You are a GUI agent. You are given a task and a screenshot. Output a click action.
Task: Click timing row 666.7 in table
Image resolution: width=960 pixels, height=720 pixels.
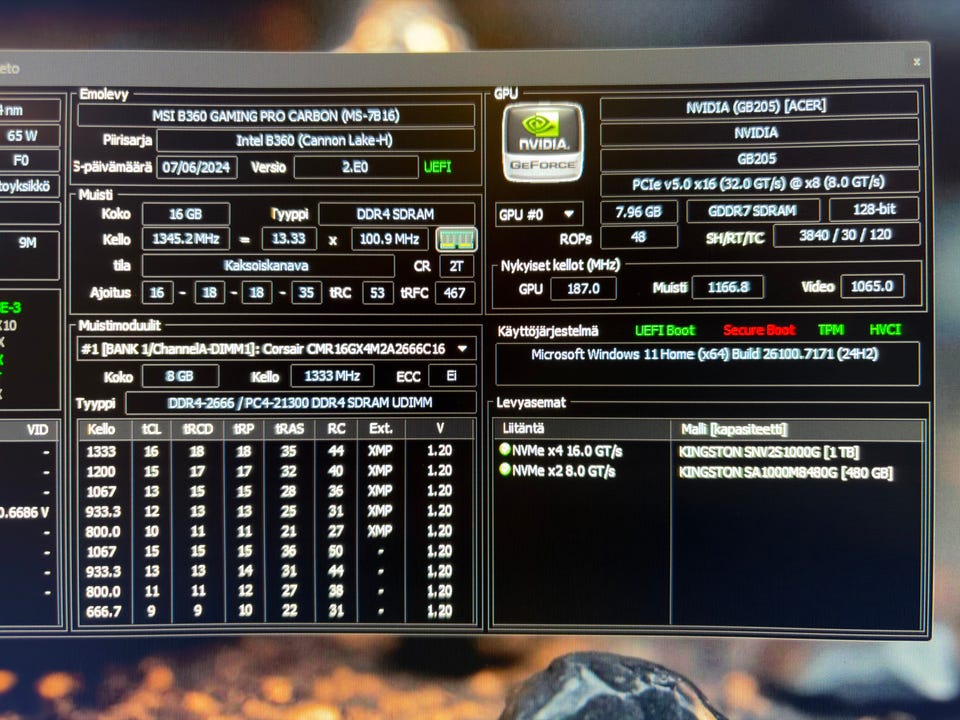[276, 611]
